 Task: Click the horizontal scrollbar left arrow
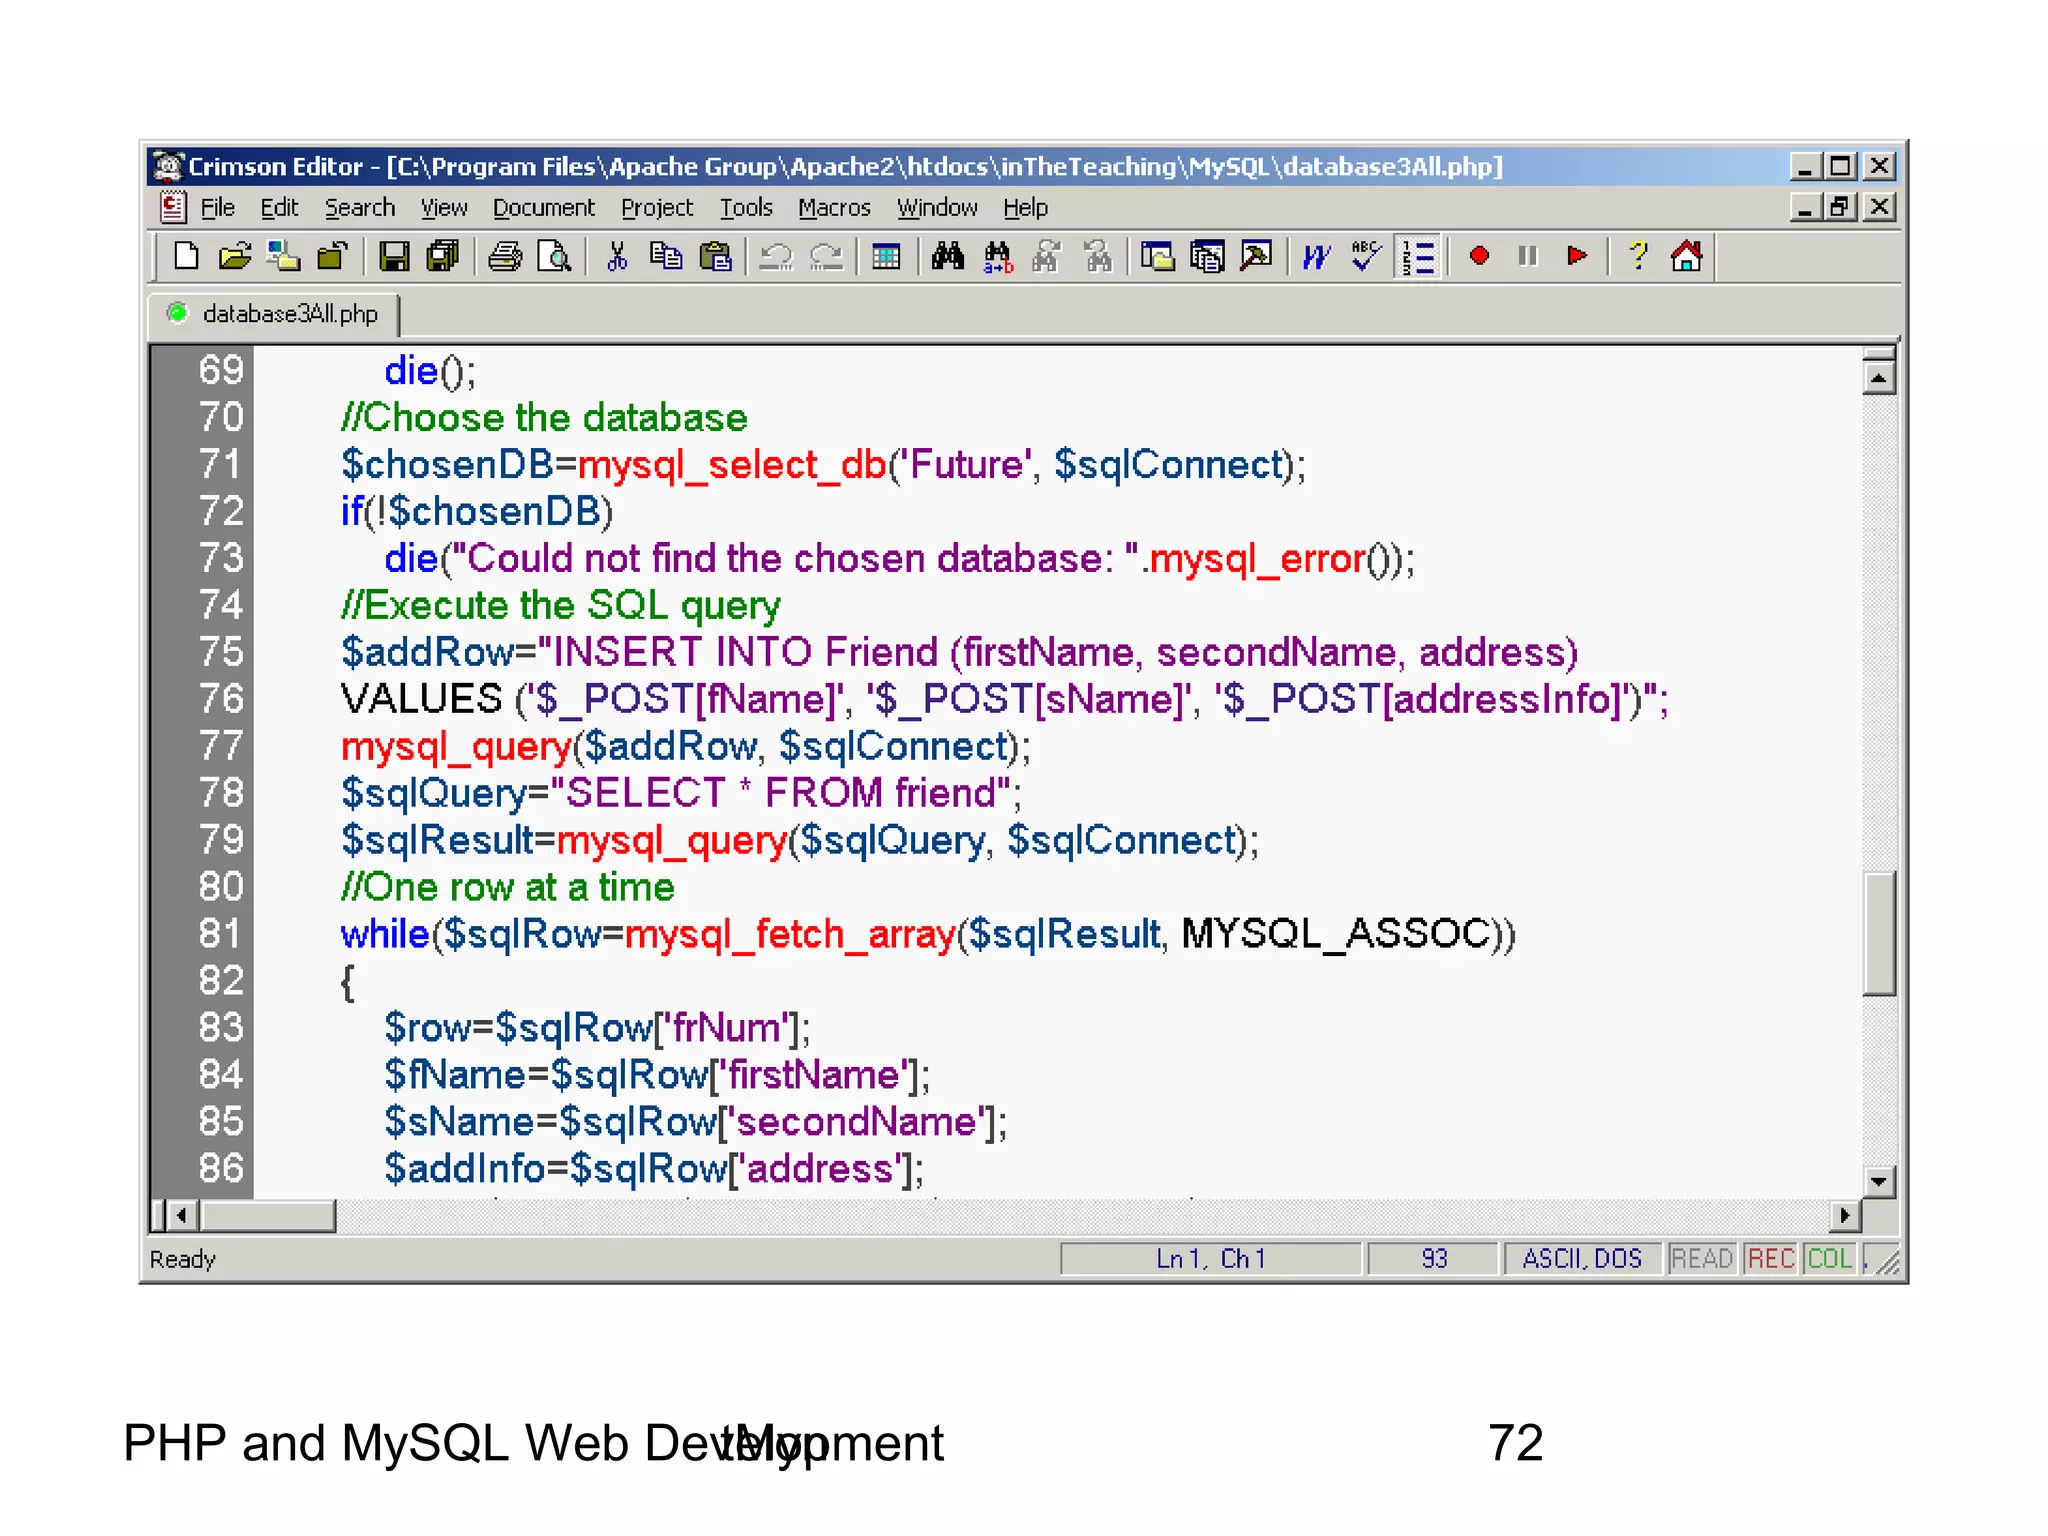(181, 1216)
